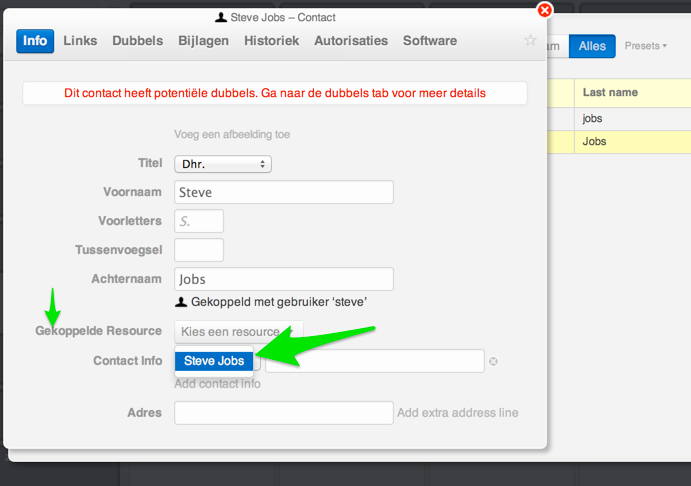Mark contact as favorite with star icon
The width and height of the screenshot is (691, 486).
click(x=531, y=41)
